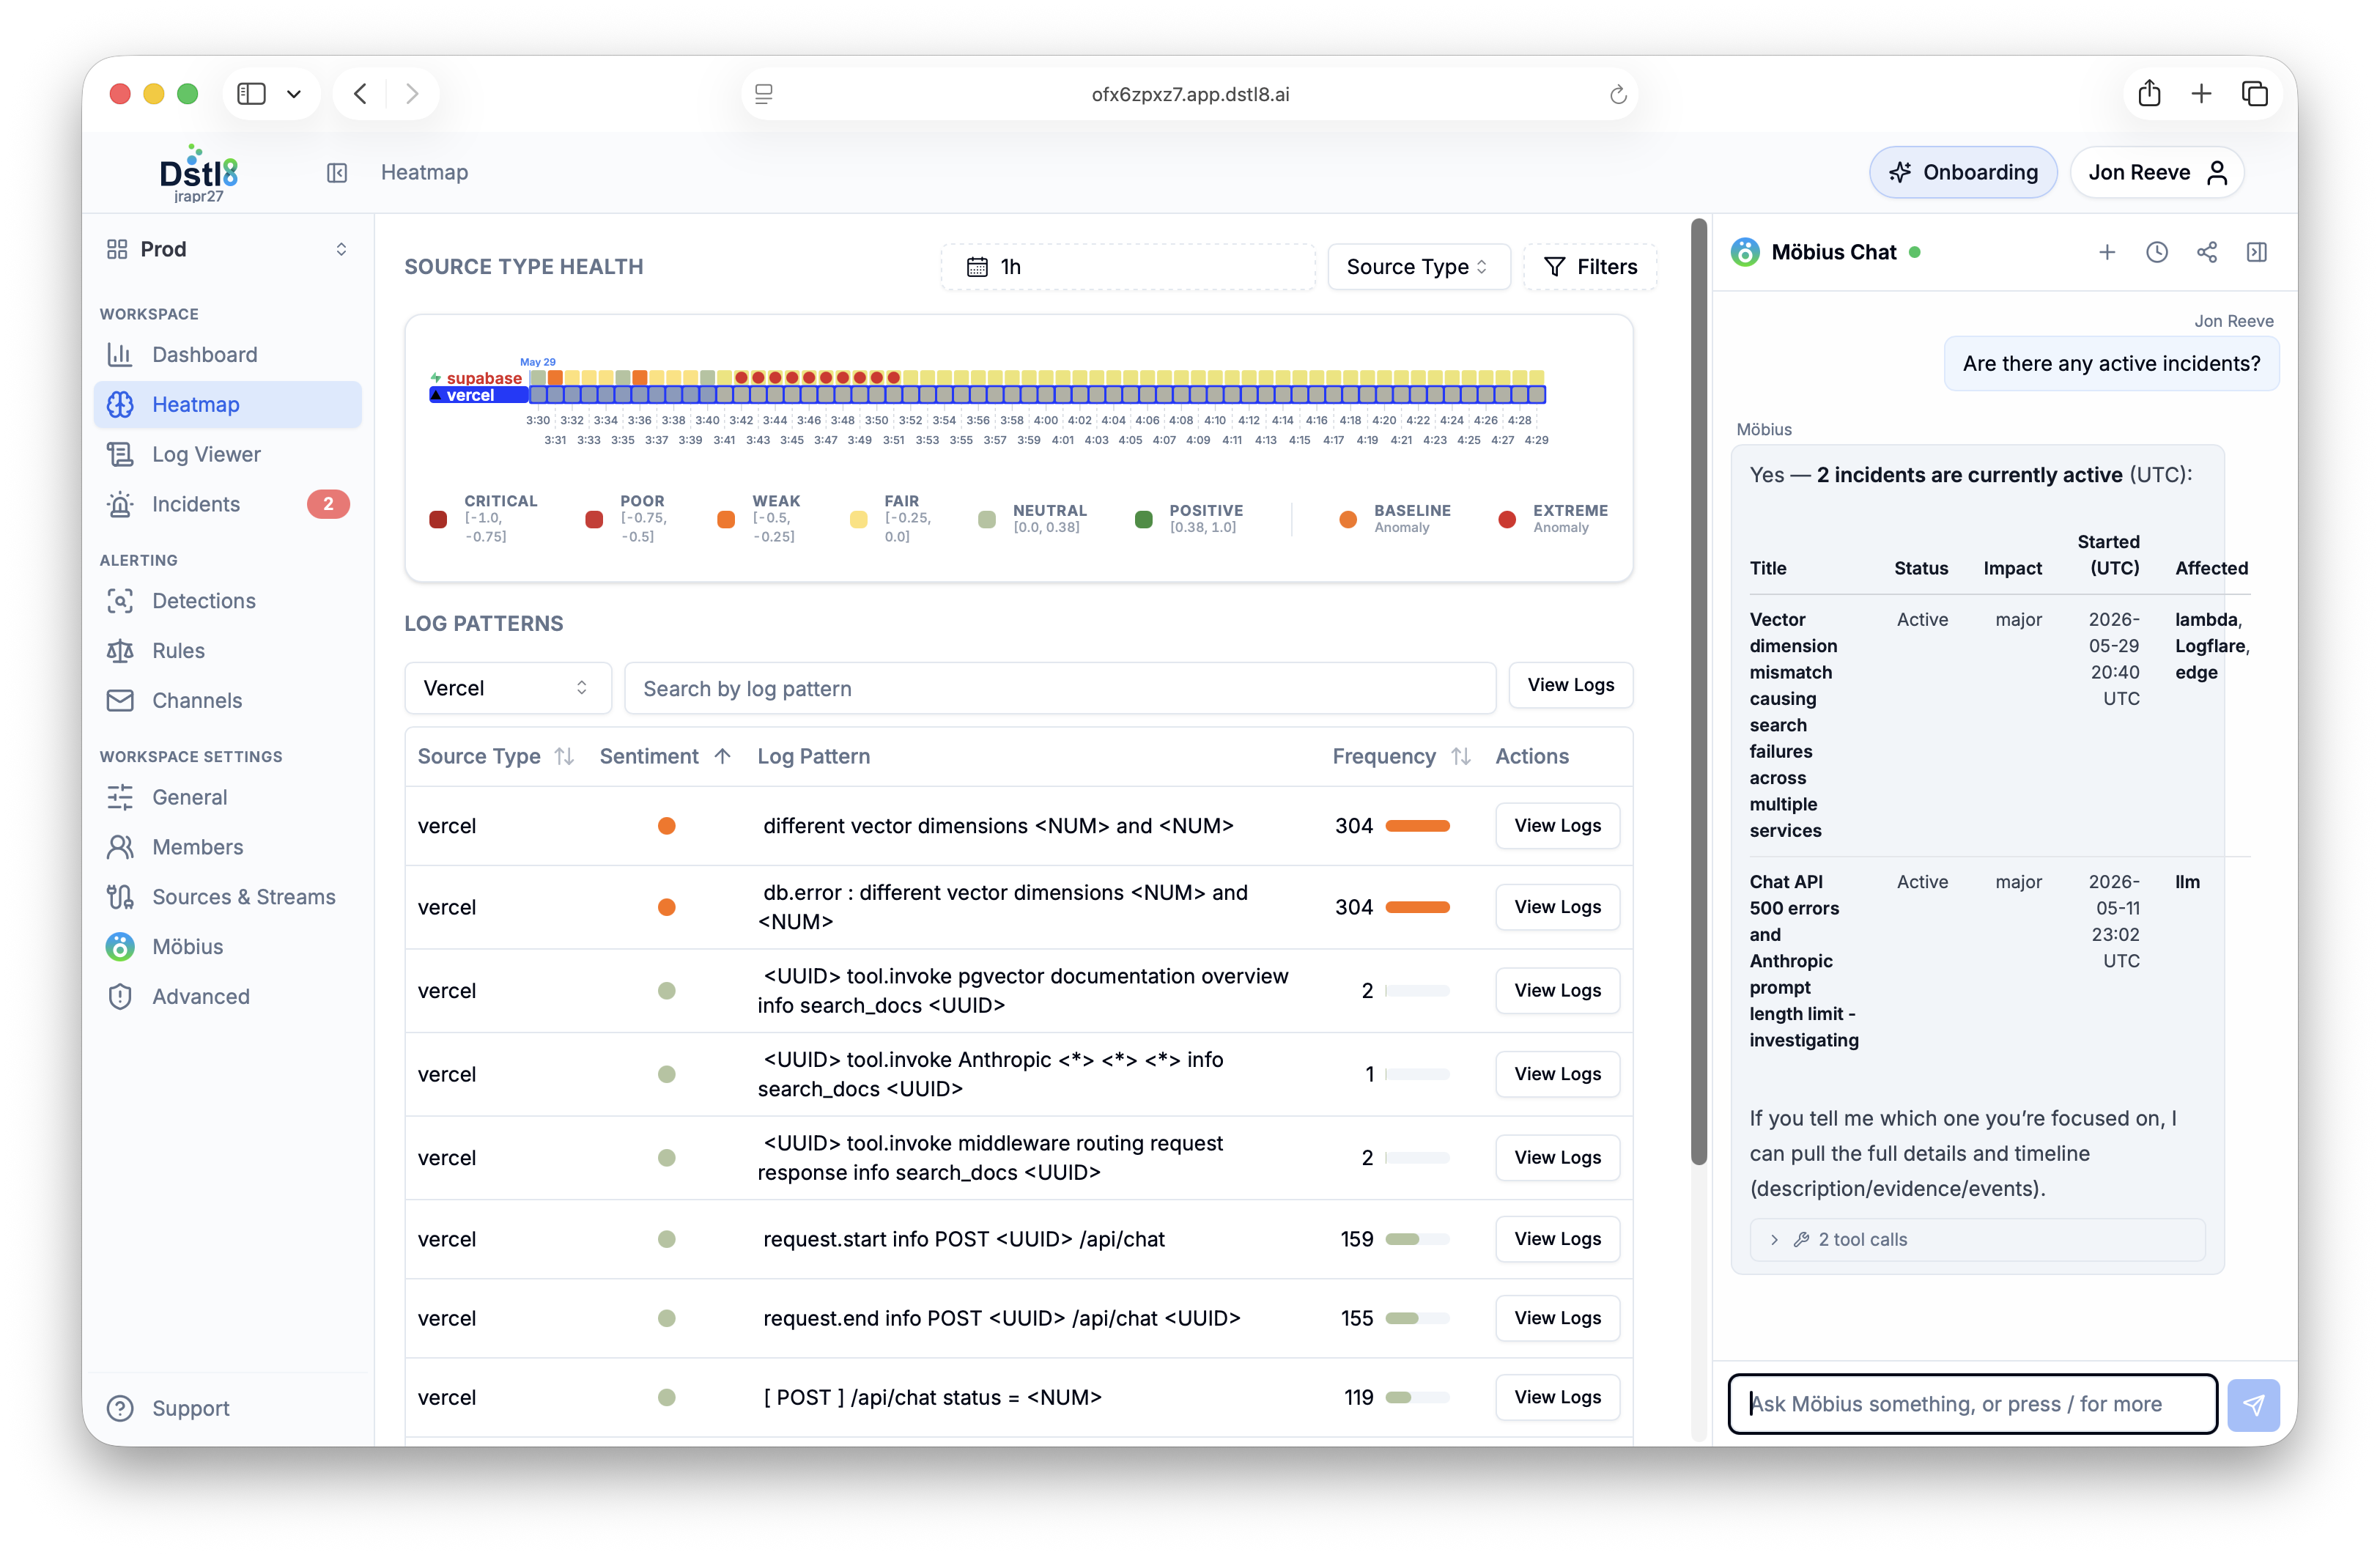
Task: Click the main content vertical scrollbar
Action: 1699,692
